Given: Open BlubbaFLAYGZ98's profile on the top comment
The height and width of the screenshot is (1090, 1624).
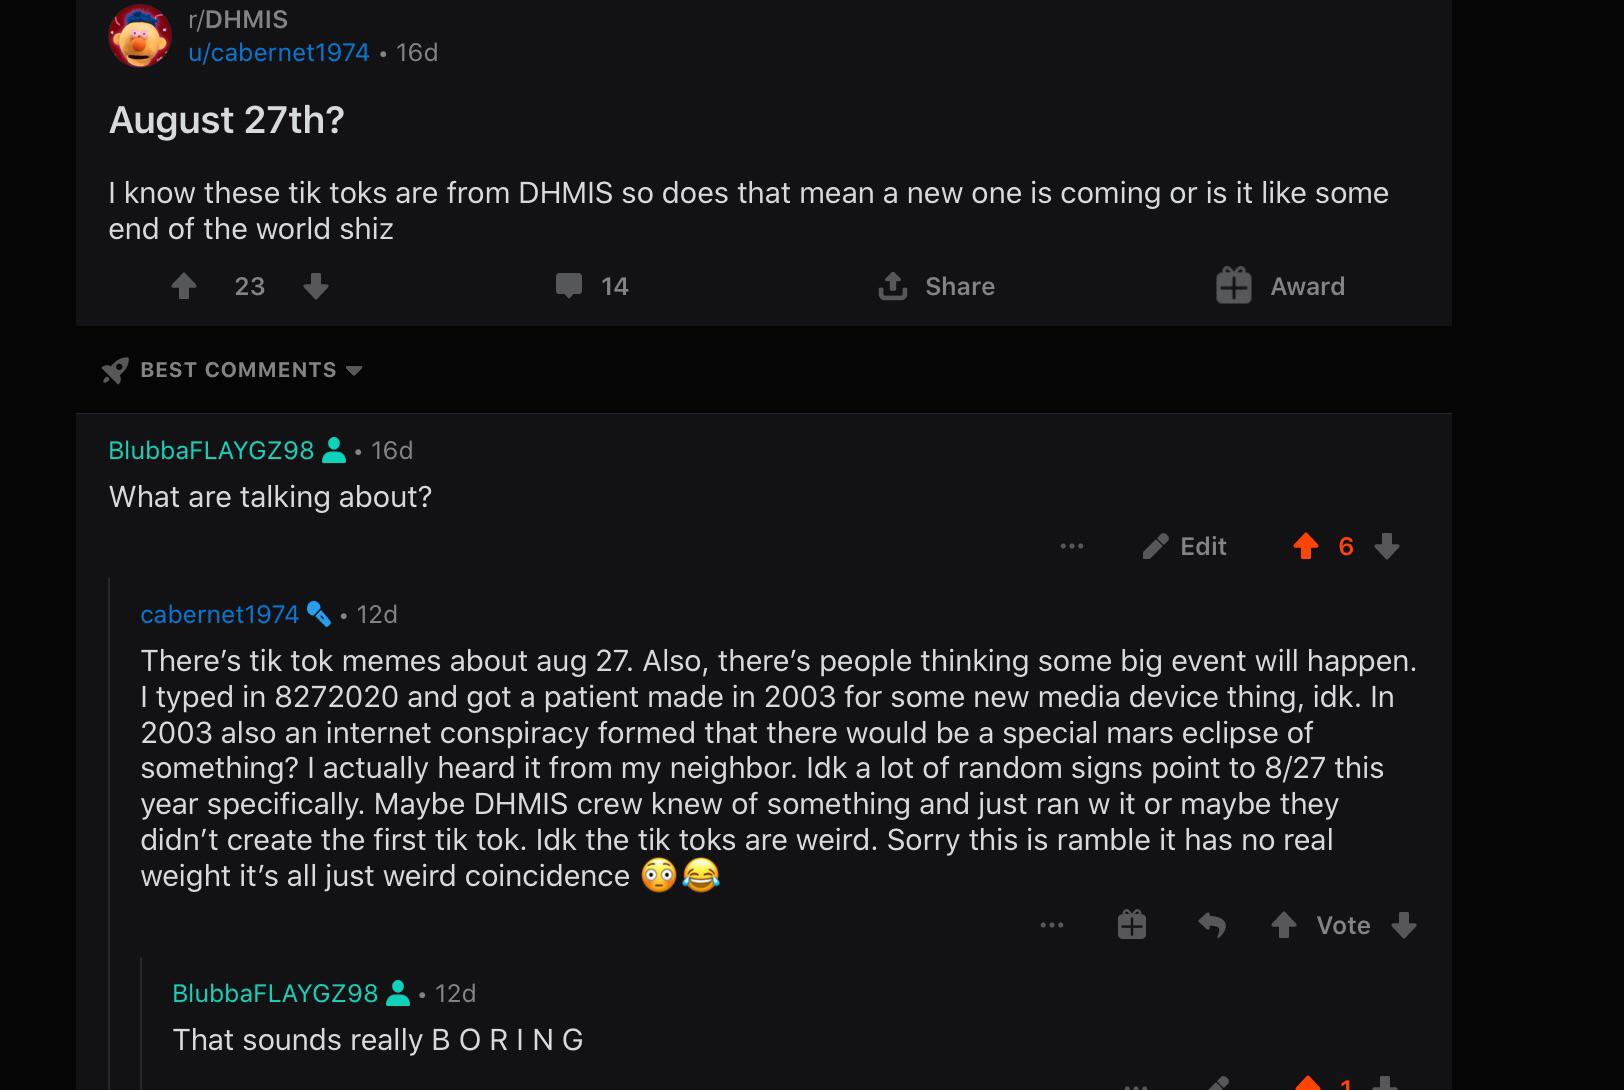Looking at the screenshot, I should (211, 451).
